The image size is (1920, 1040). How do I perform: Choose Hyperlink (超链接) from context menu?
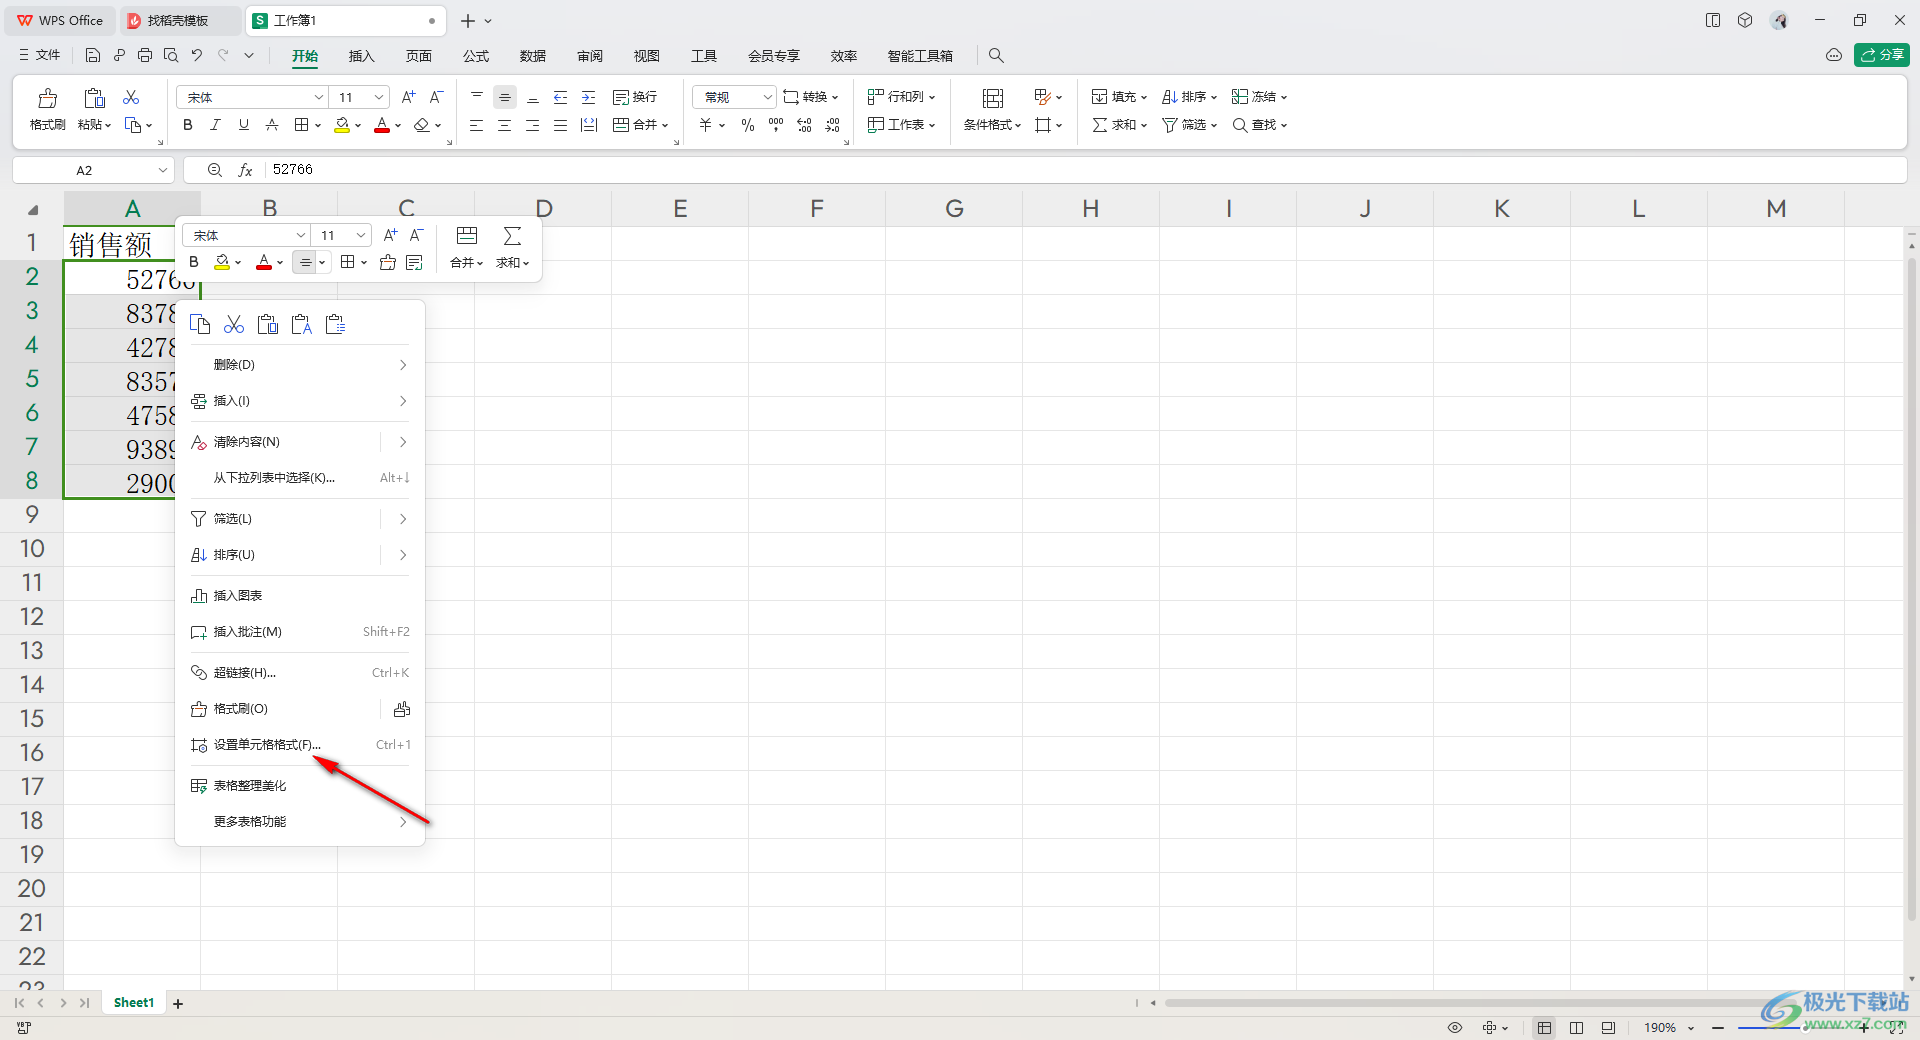pos(300,673)
